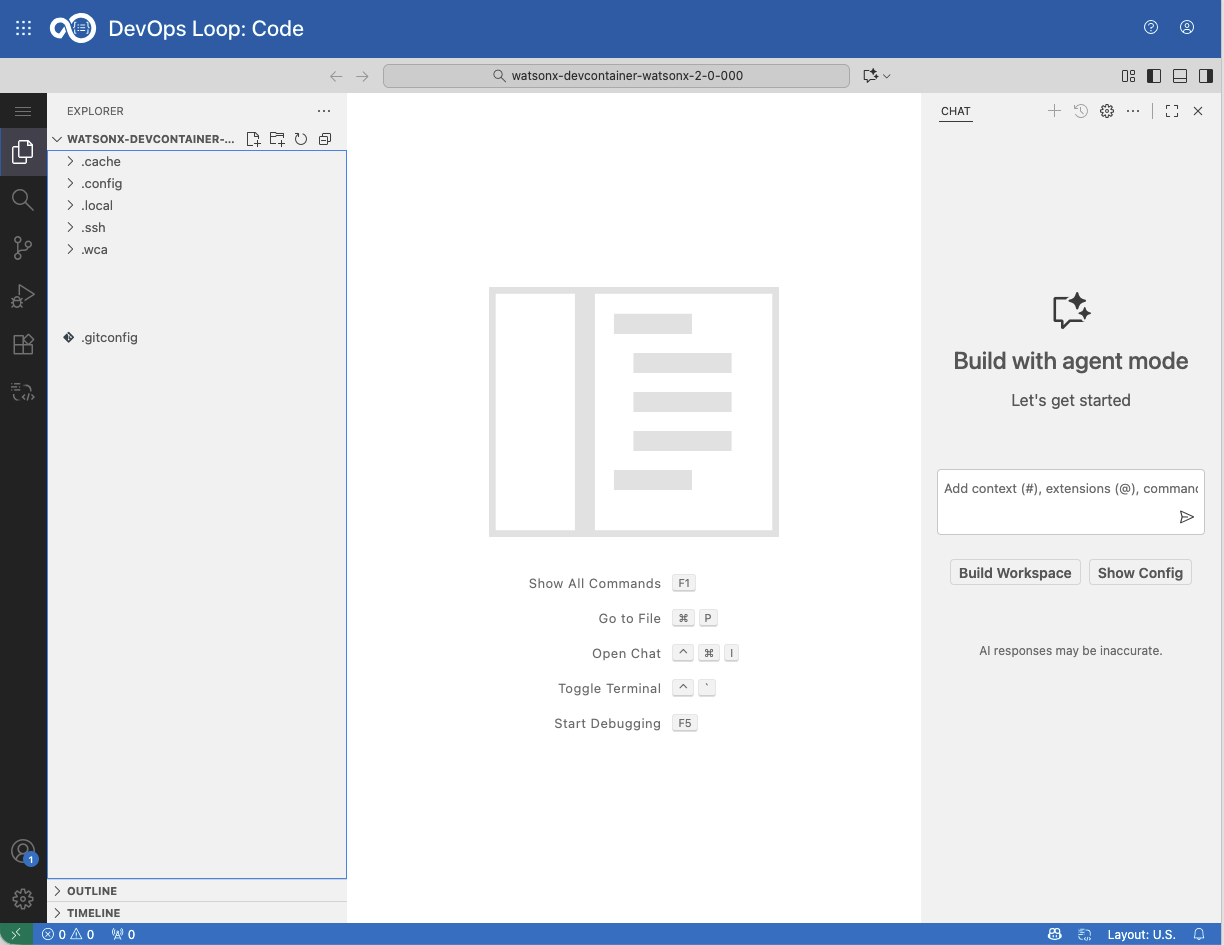The width and height of the screenshot is (1224, 945).
Task: Collapse the WATSONX-DEVCONTAINER workspace folder
Action: click(x=56, y=138)
